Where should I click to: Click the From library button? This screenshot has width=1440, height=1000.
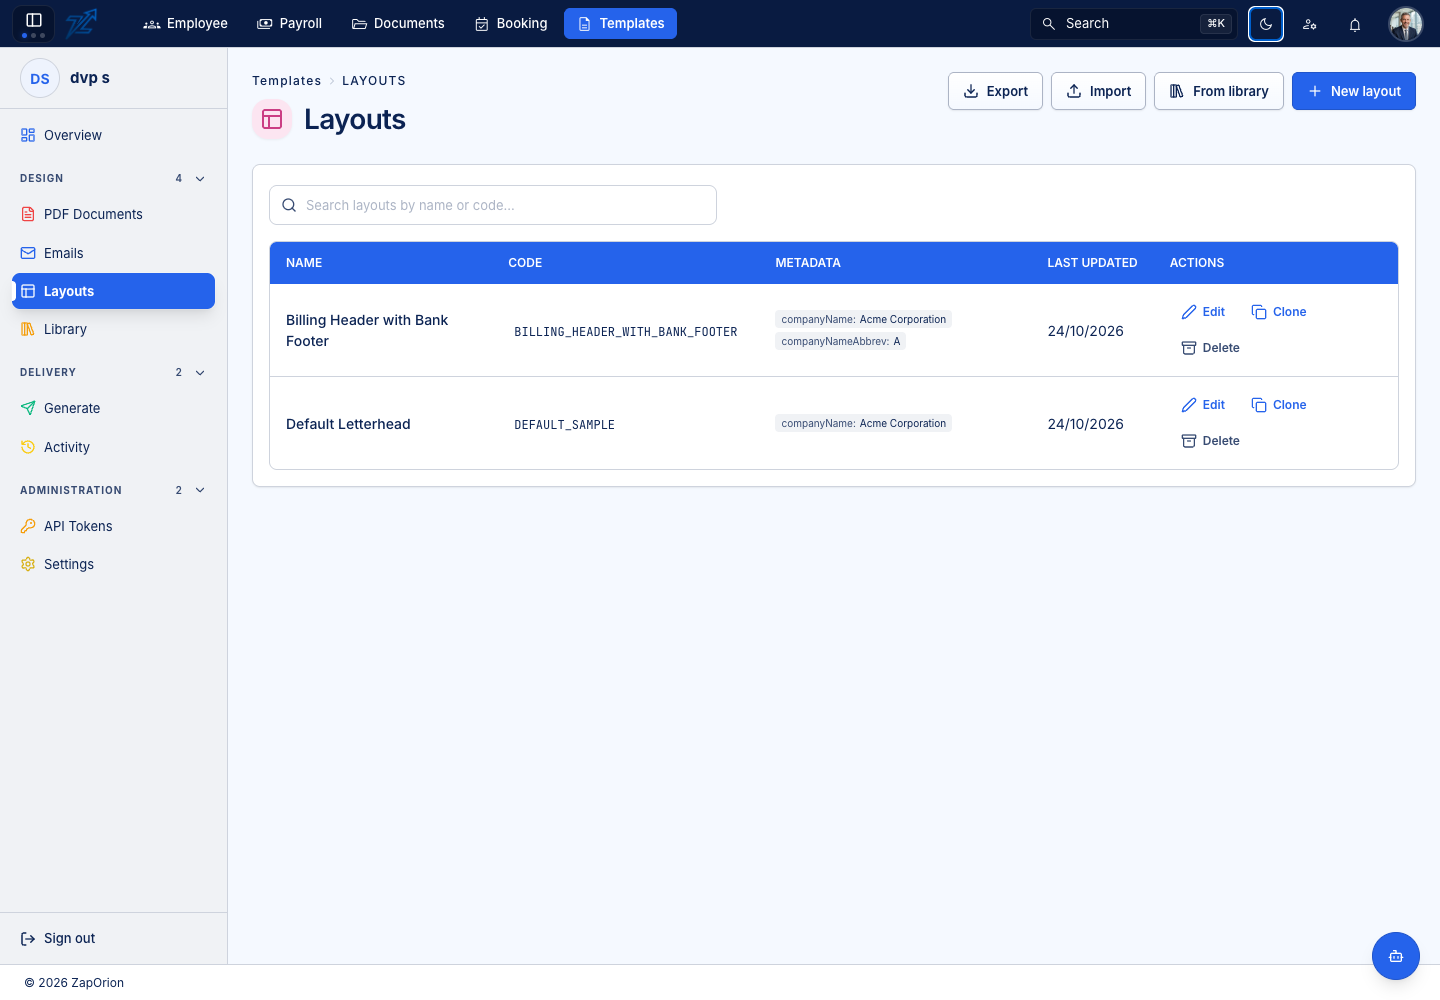[1219, 91]
